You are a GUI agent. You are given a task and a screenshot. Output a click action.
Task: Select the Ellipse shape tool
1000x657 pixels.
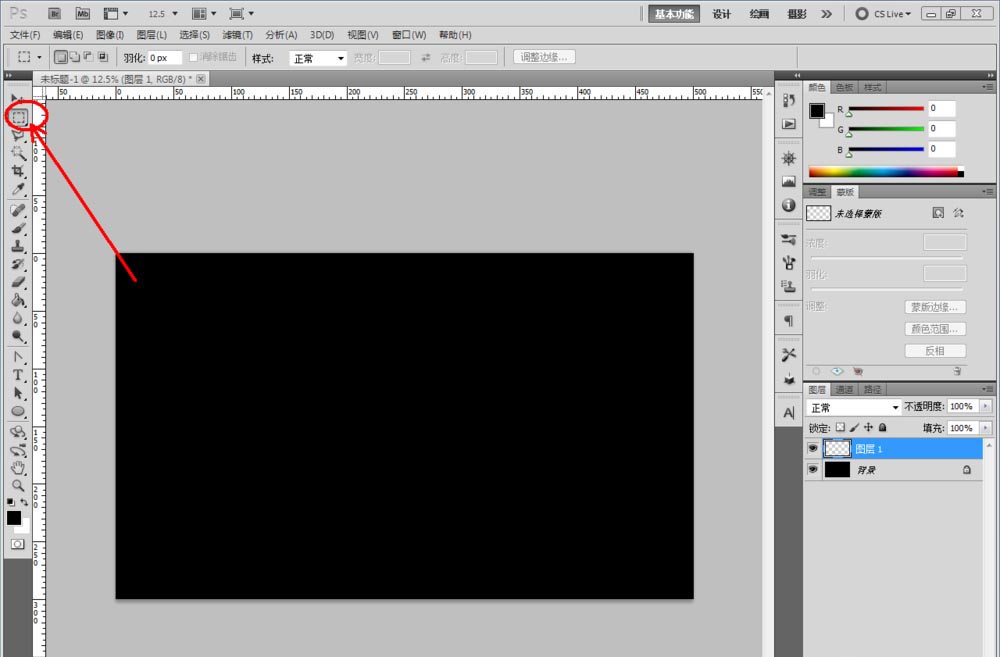[x=18, y=411]
